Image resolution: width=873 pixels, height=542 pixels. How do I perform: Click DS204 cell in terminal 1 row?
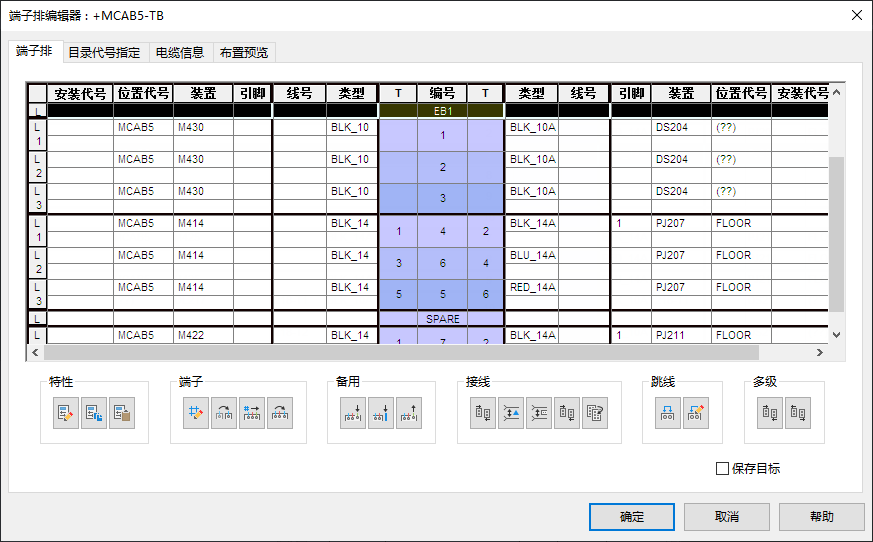(681, 127)
